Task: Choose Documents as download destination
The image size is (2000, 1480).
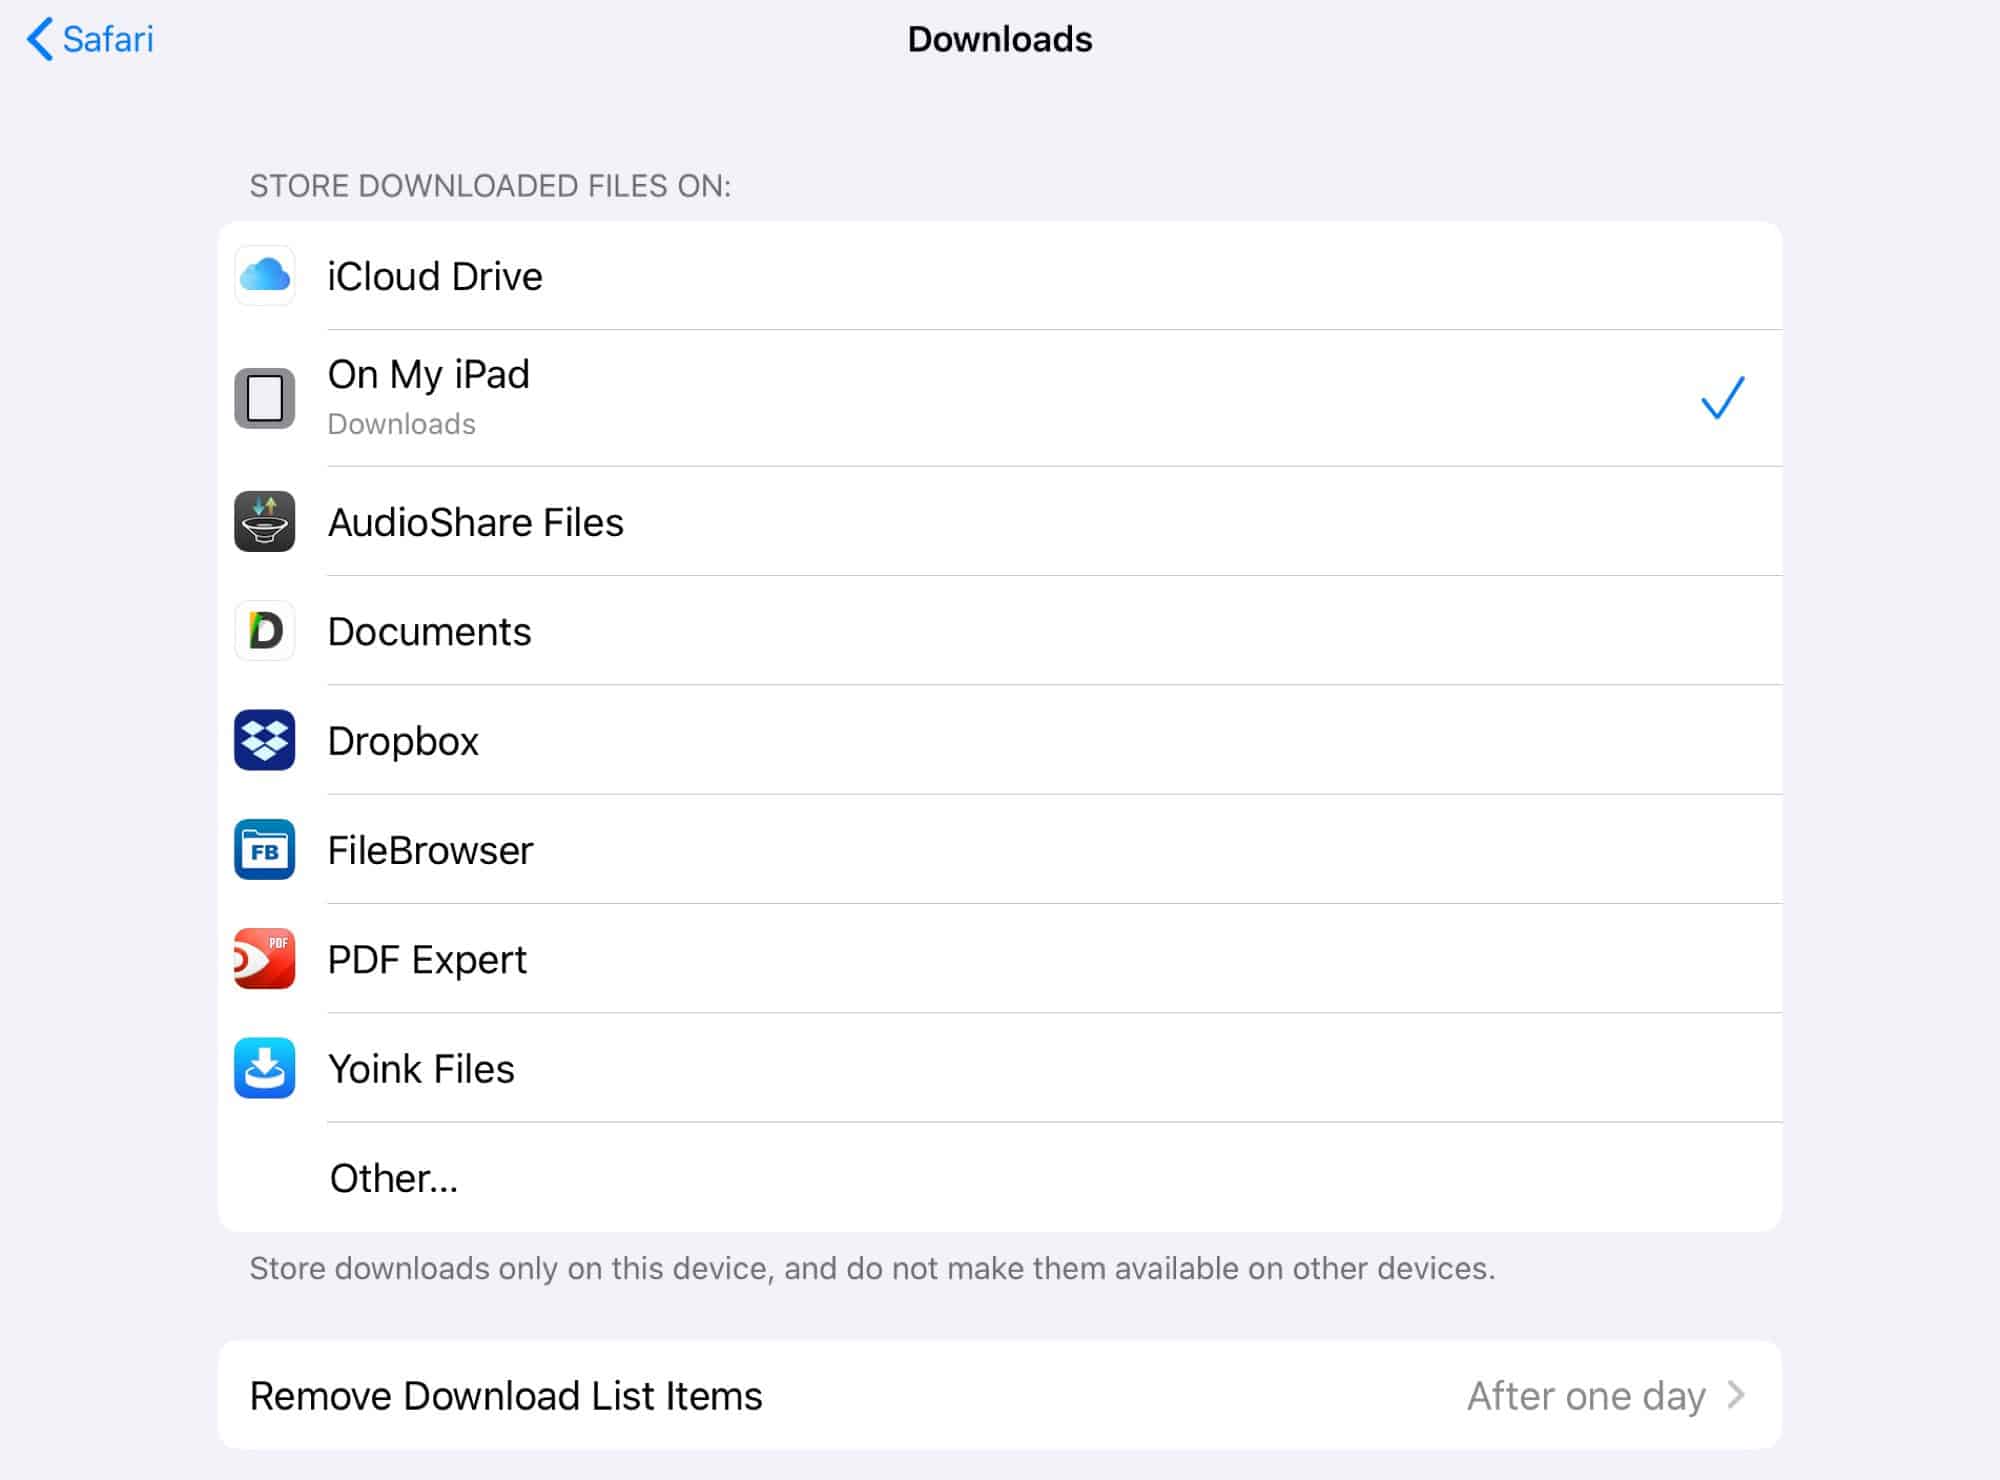Action: point(1000,630)
